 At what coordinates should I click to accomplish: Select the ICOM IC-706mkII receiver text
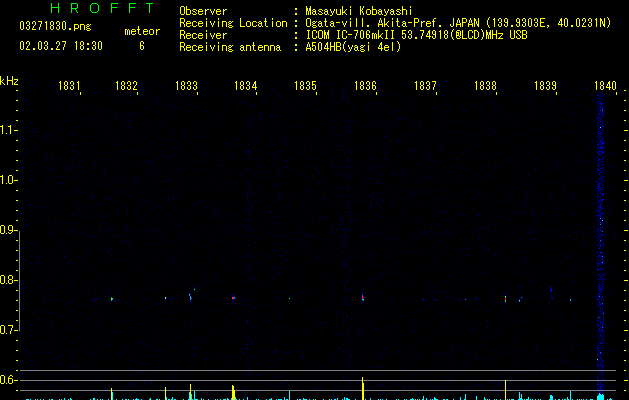coord(416,35)
